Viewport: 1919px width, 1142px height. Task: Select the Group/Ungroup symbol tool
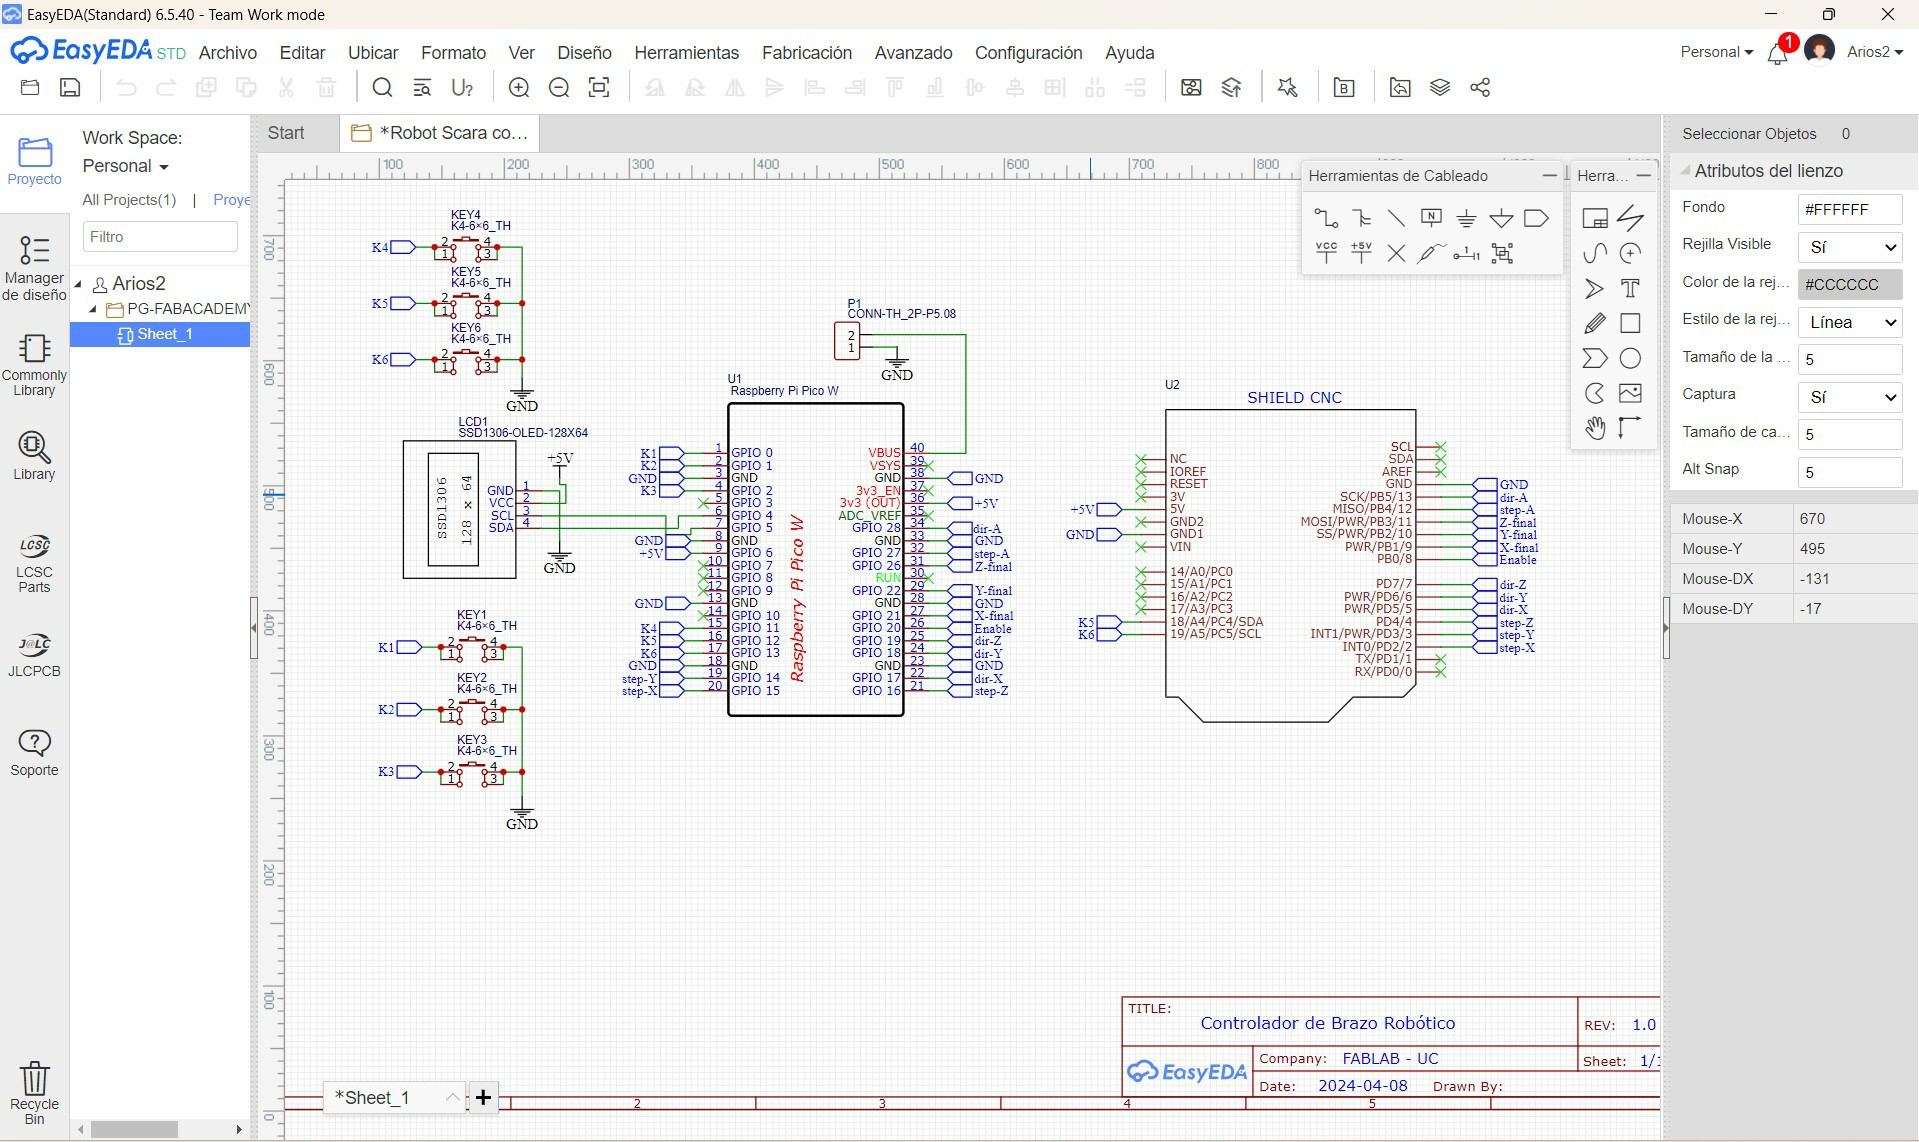pyautogui.click(x=1502, y=253)
